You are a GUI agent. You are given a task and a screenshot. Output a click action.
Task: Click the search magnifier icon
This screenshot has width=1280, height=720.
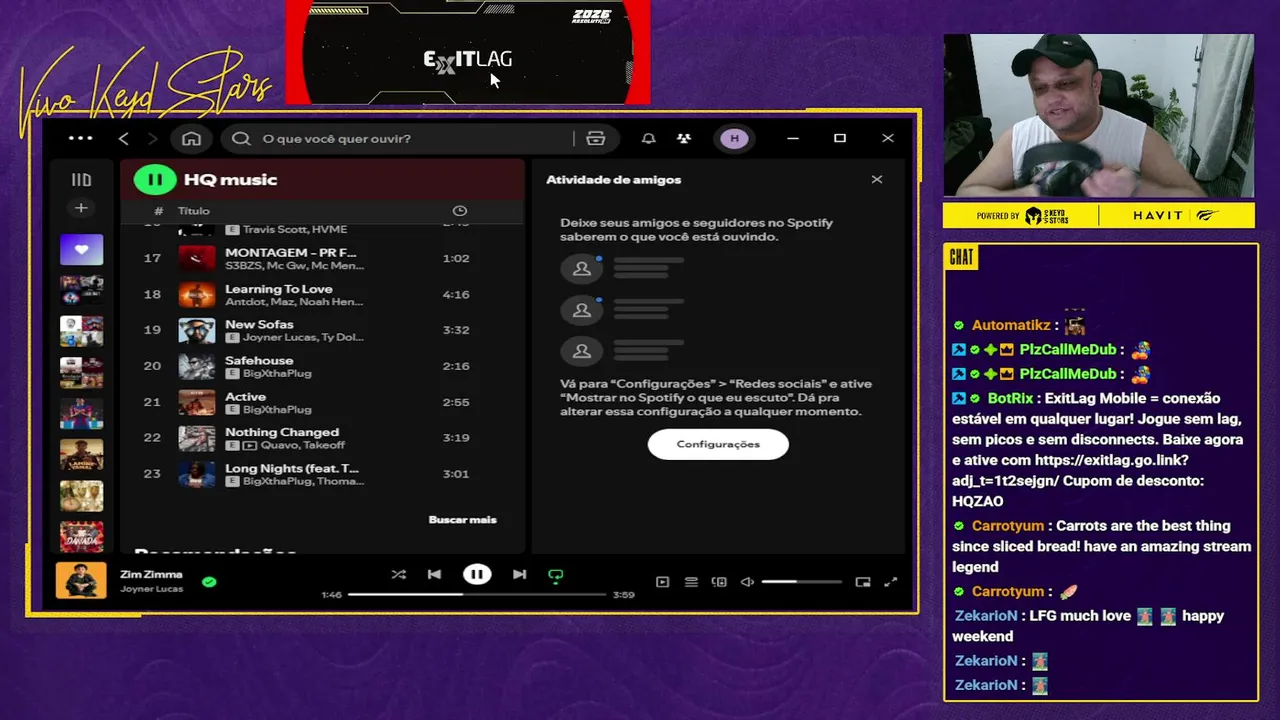pyautogui.click(x=241, y=138)
